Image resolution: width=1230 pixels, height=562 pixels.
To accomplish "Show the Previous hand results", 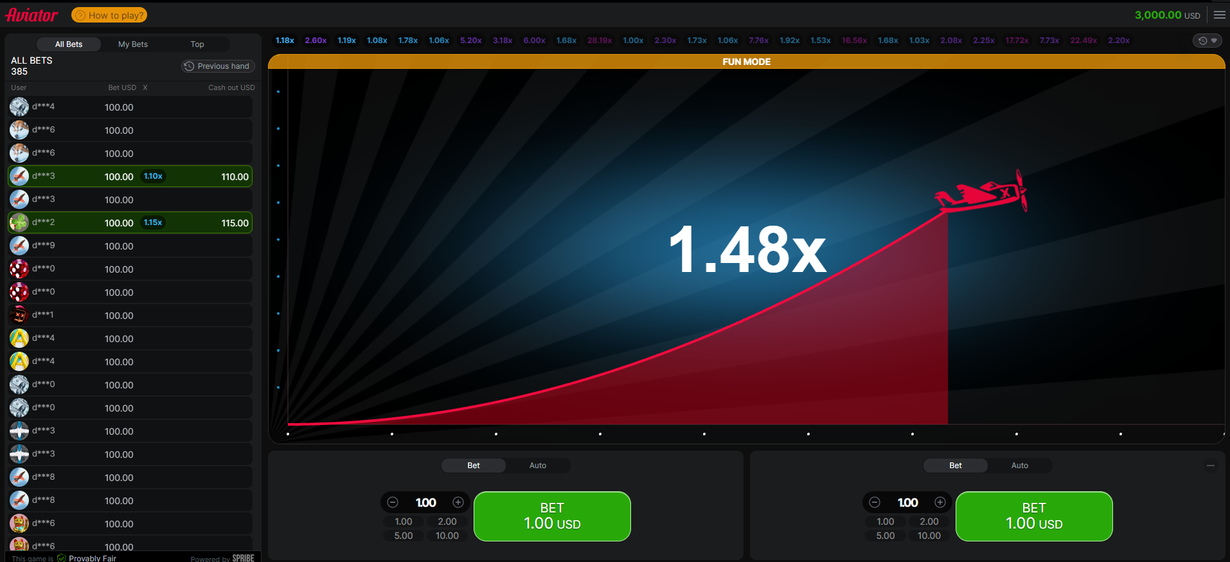I will coord(218,66).
